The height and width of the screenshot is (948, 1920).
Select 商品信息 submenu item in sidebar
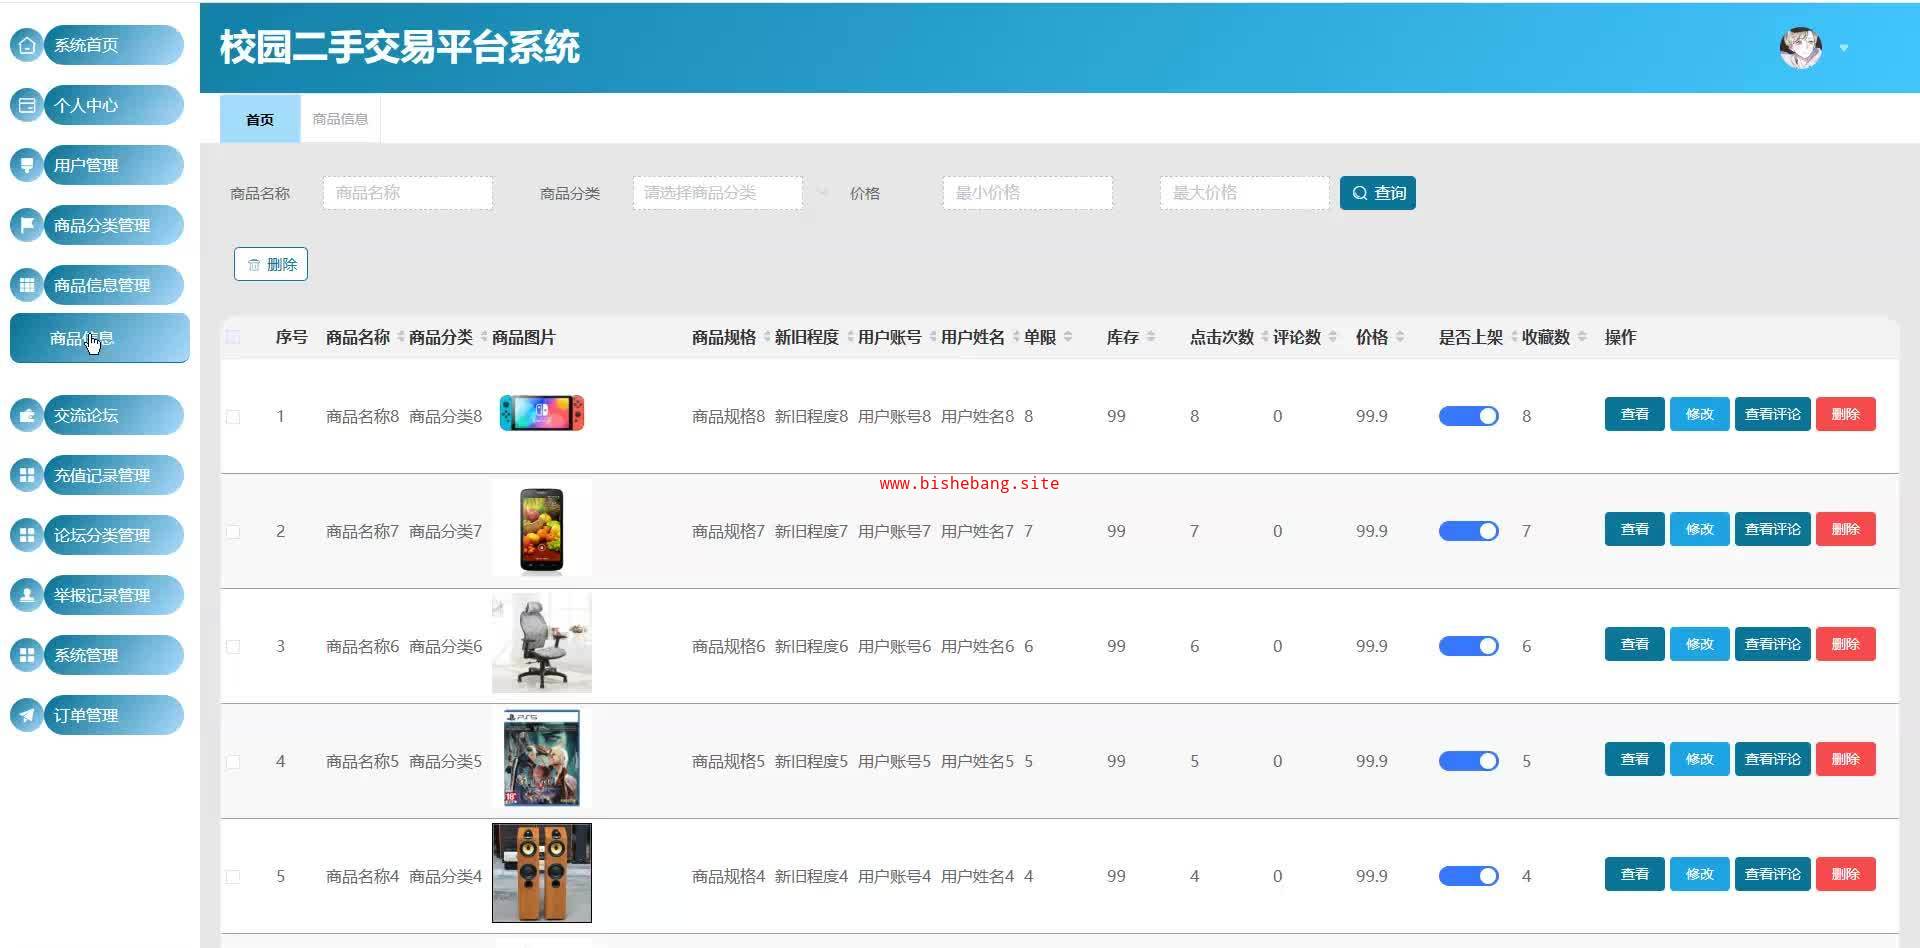coord(100,338)
